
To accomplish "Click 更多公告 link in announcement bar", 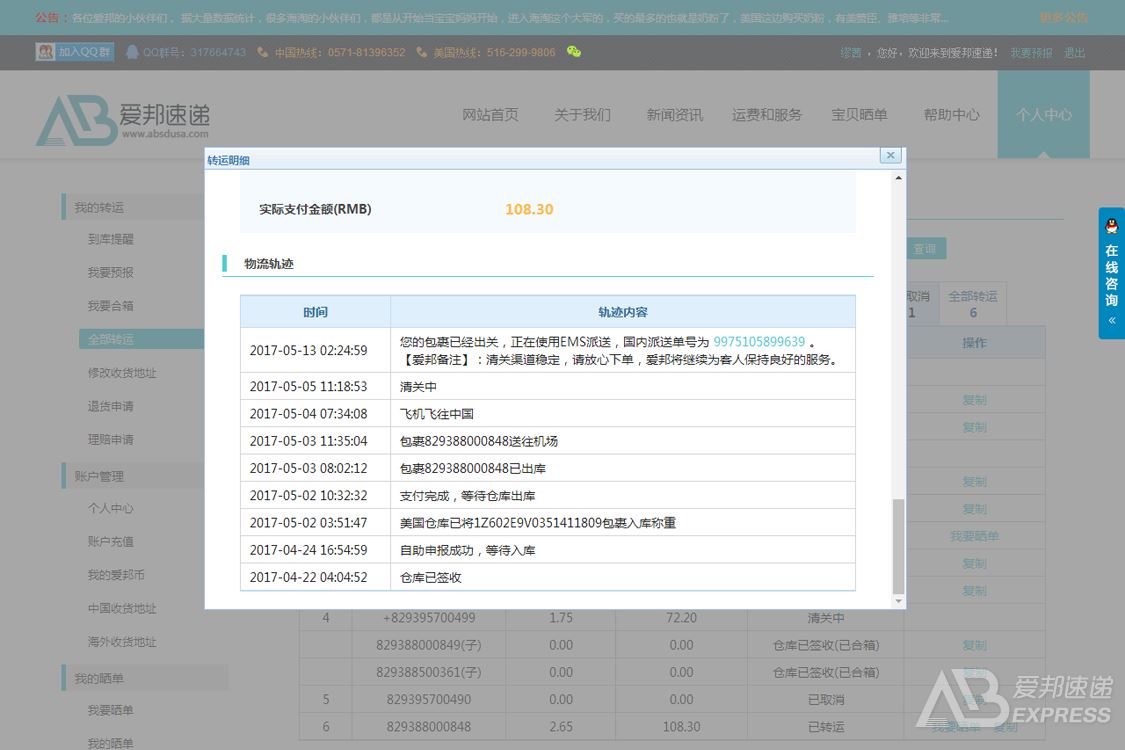I will point(1063,18).
